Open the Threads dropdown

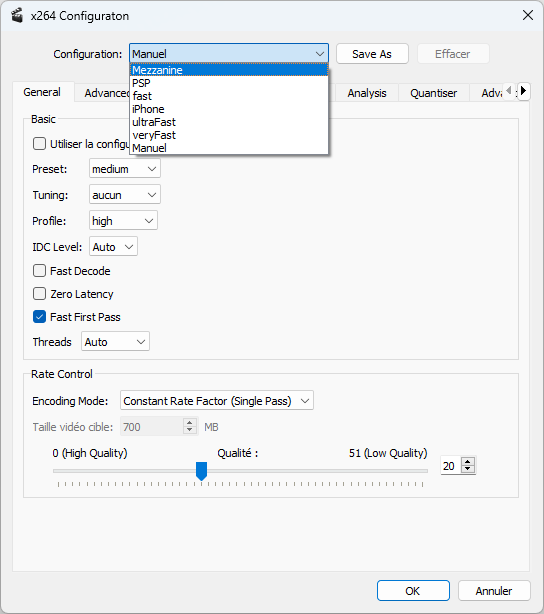pos(115,341)
